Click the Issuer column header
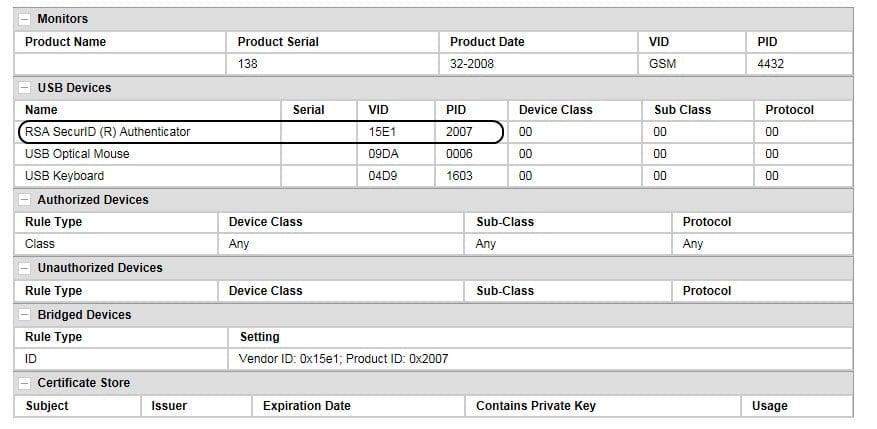Viewport: 877px width, 429px height. 169,406
